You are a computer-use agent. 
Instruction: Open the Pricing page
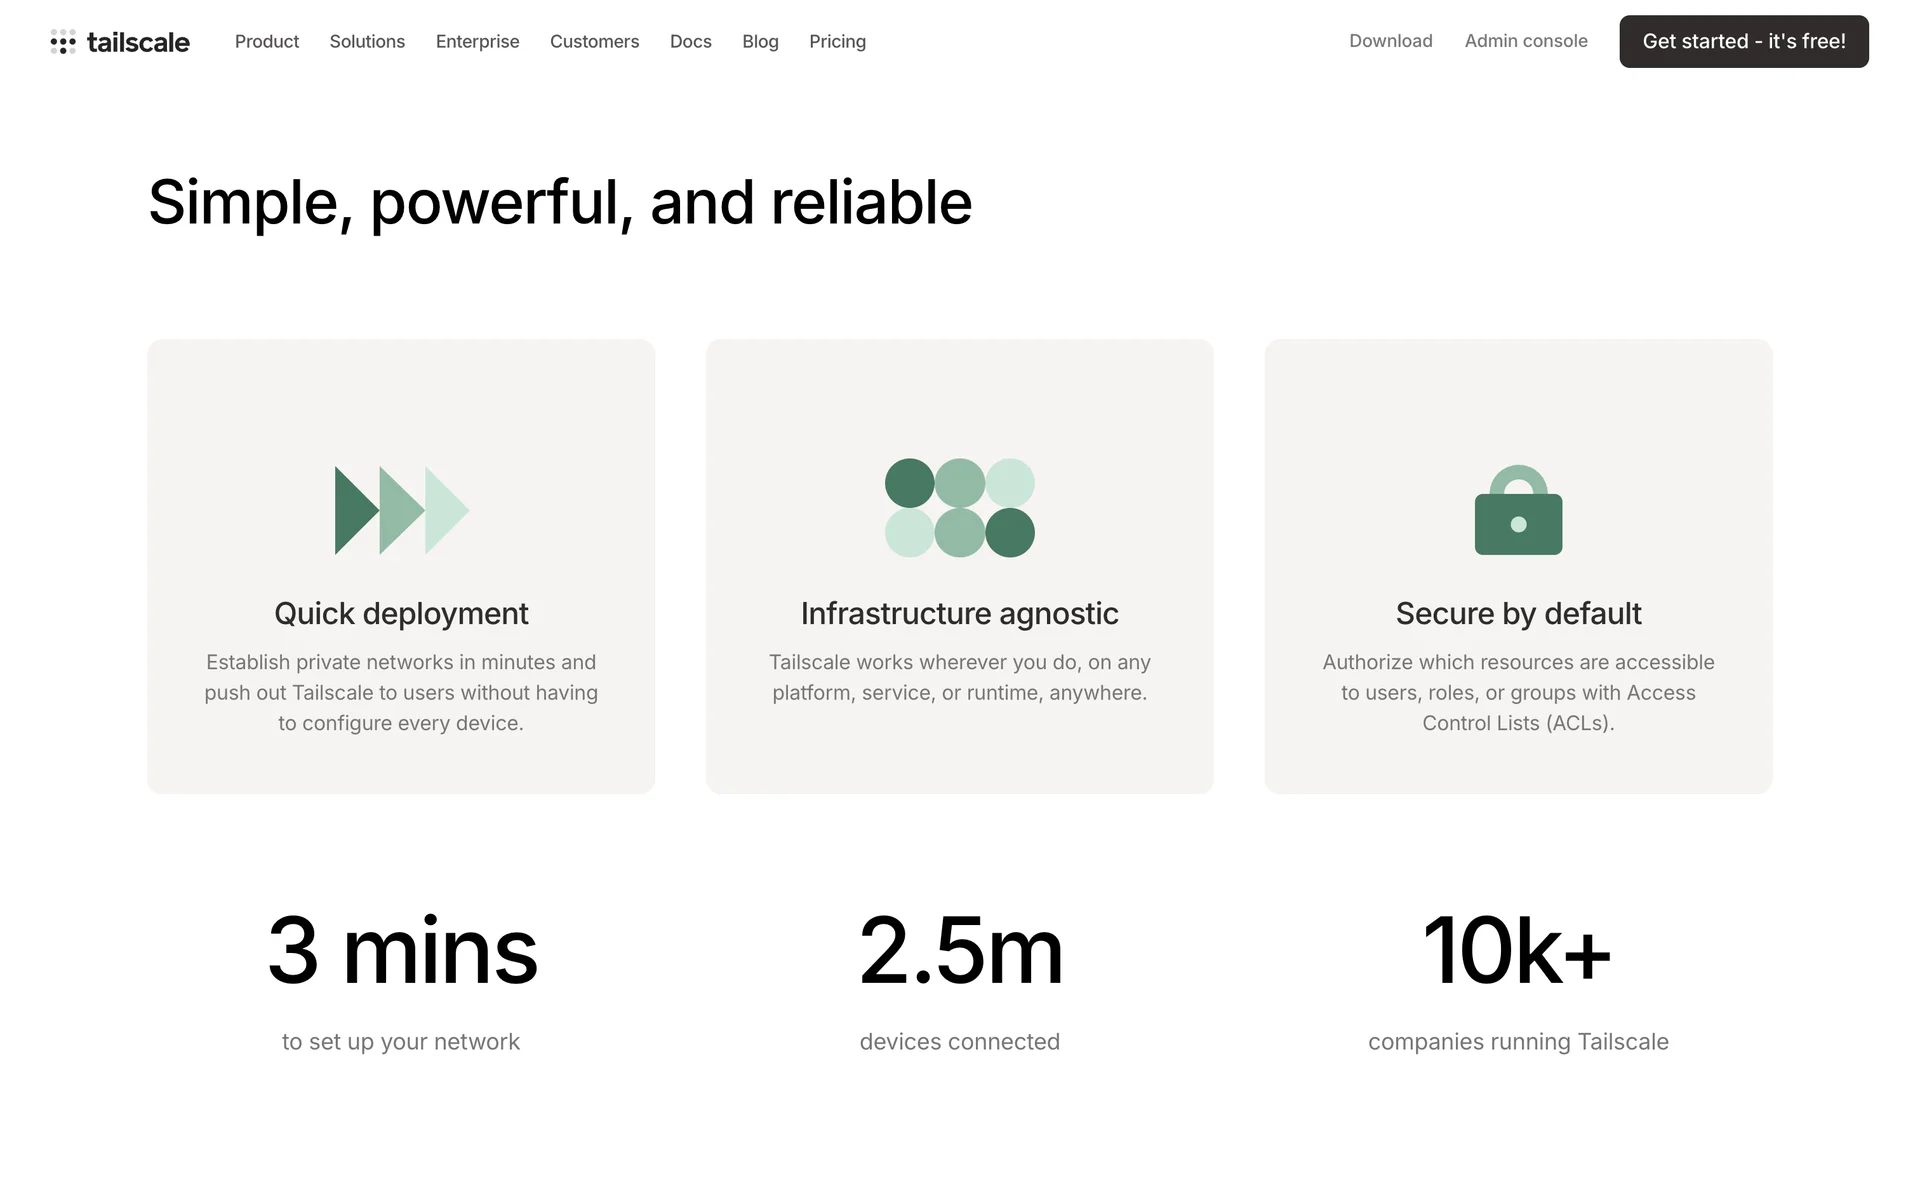click(x=837, y=42)
